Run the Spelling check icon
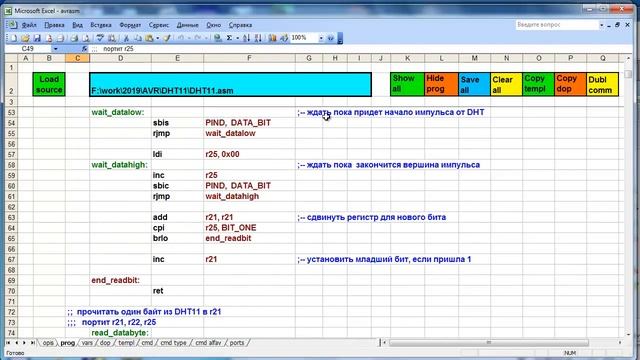Screen dimensions: 640x360 (100, 38)
